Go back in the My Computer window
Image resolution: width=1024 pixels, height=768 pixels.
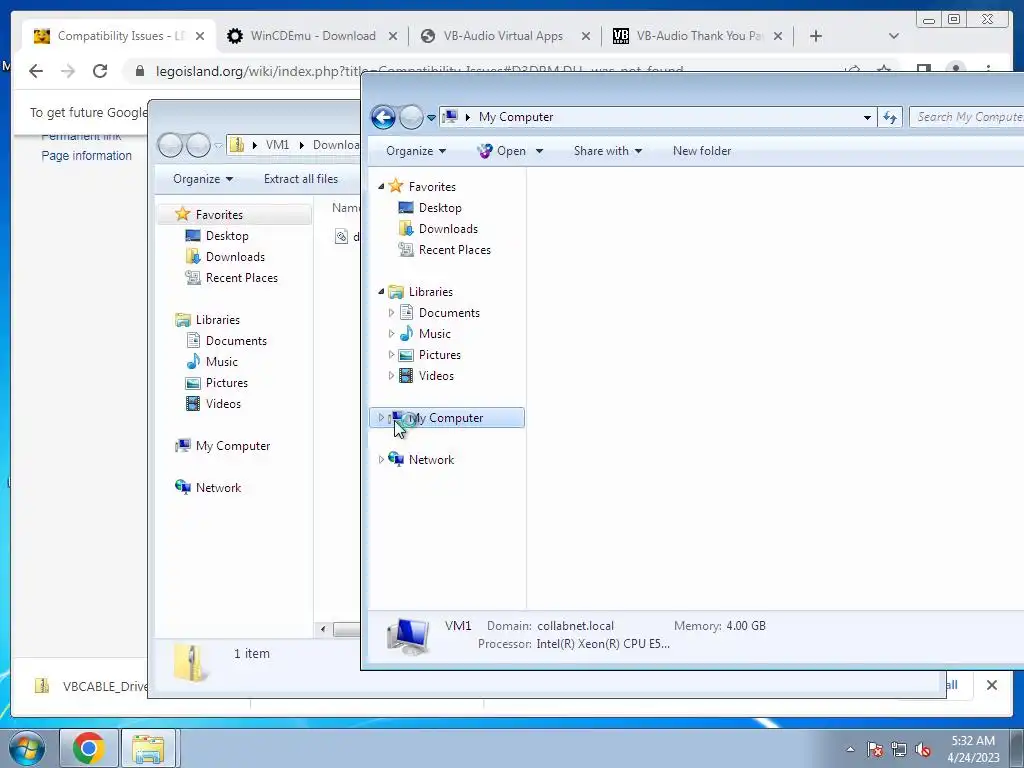point(383,118)
